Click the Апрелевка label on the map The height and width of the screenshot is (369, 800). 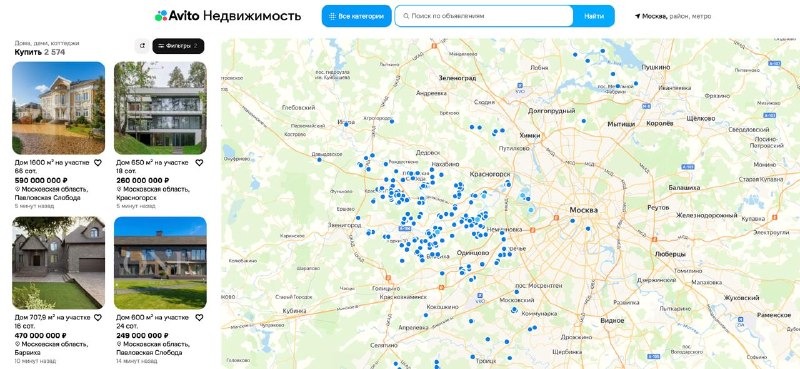413,329
